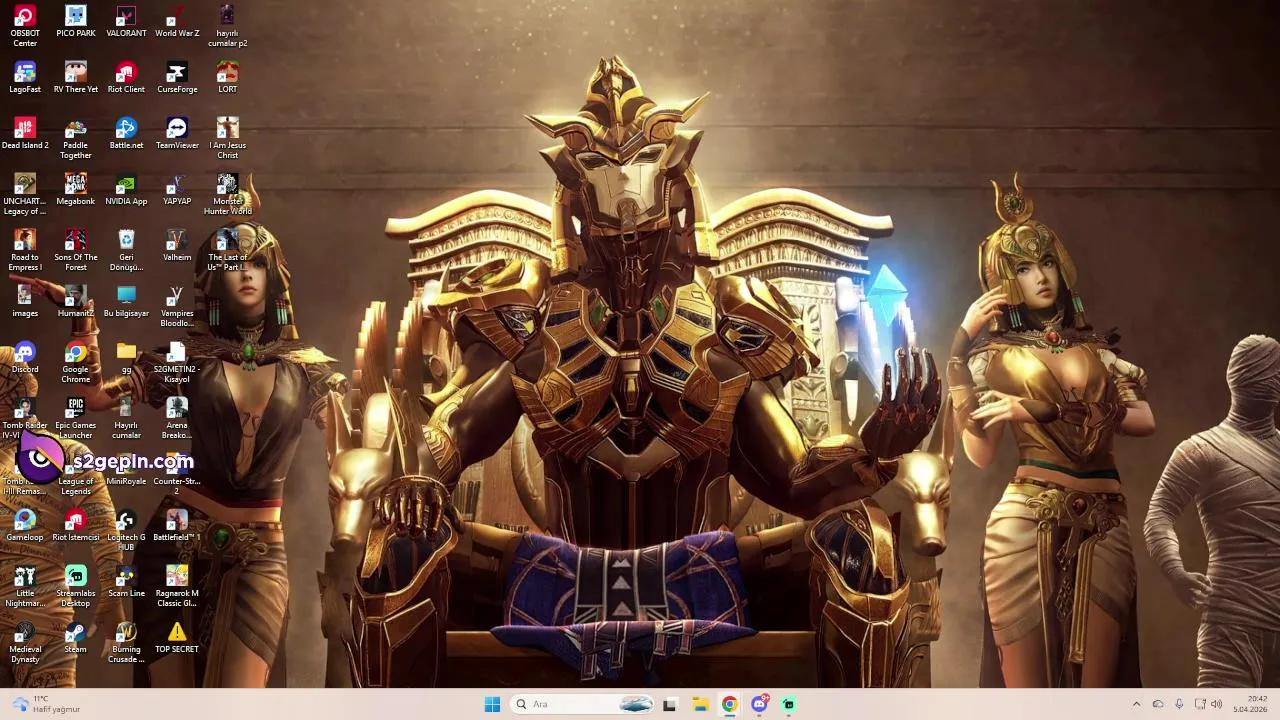Image resolution: width=1280 pixels, height=720 pixels.
Task: Open the NVIDIA App shortcut
Action: [x=126, y=190]
